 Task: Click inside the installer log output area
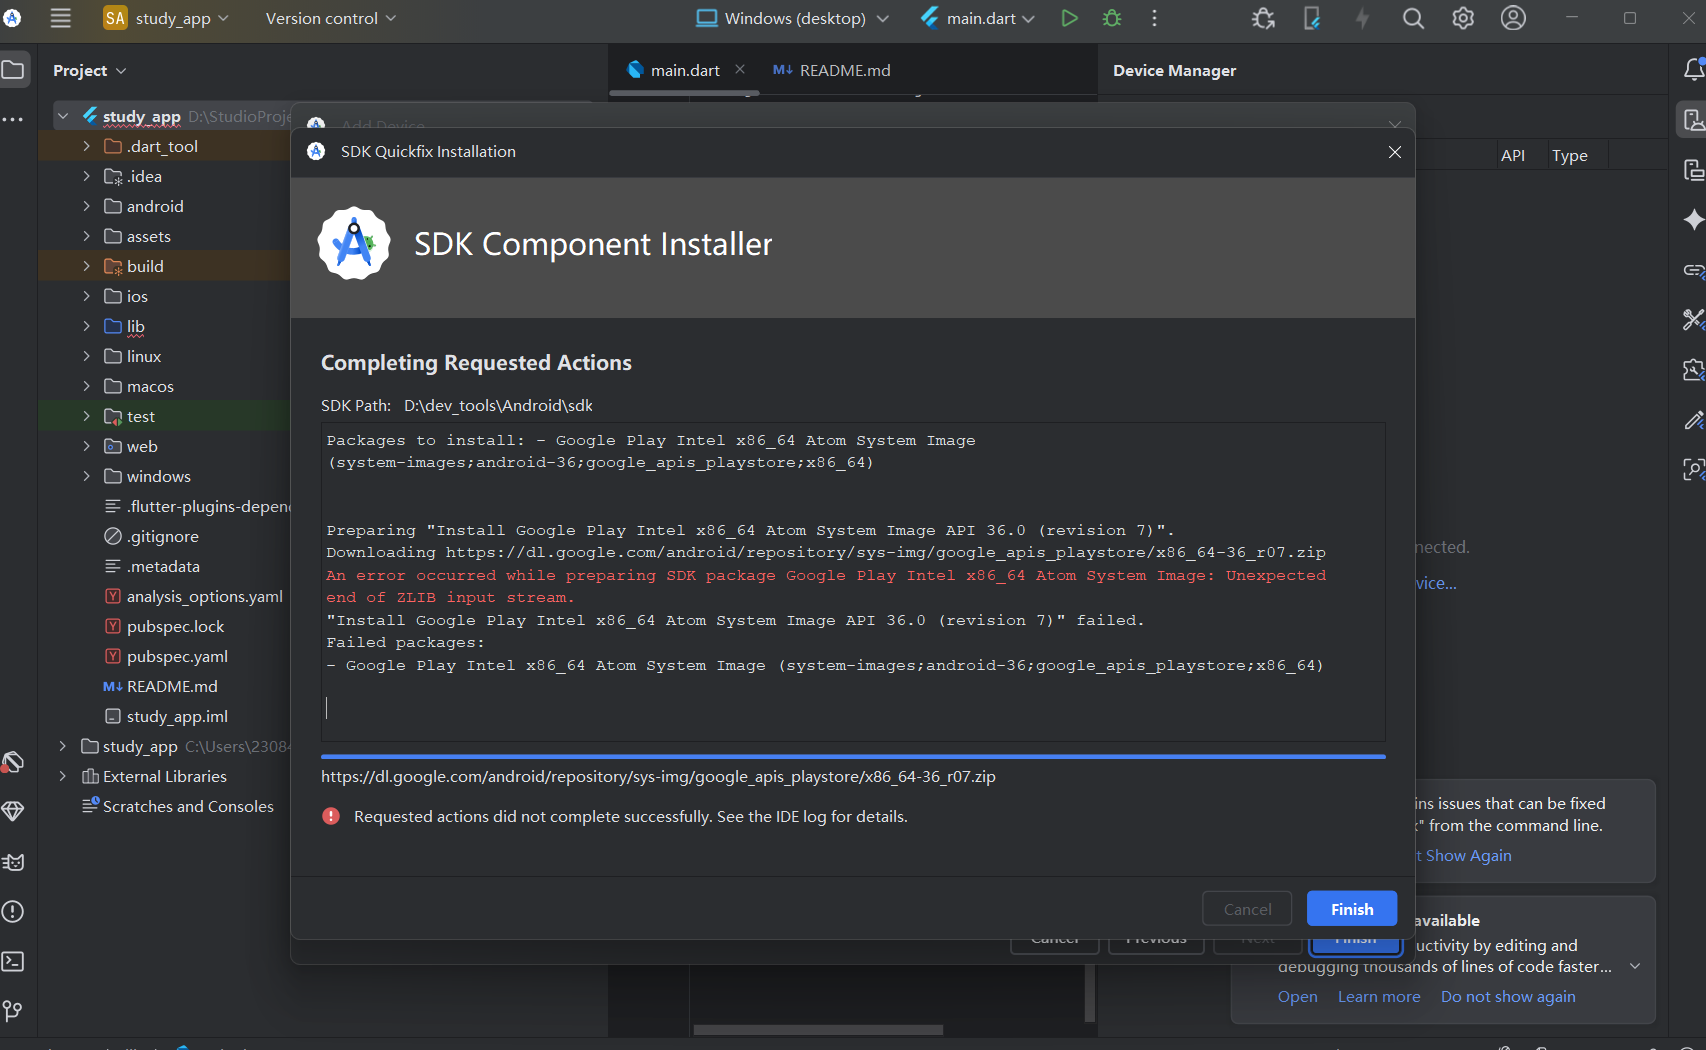(x=853, y=581)
